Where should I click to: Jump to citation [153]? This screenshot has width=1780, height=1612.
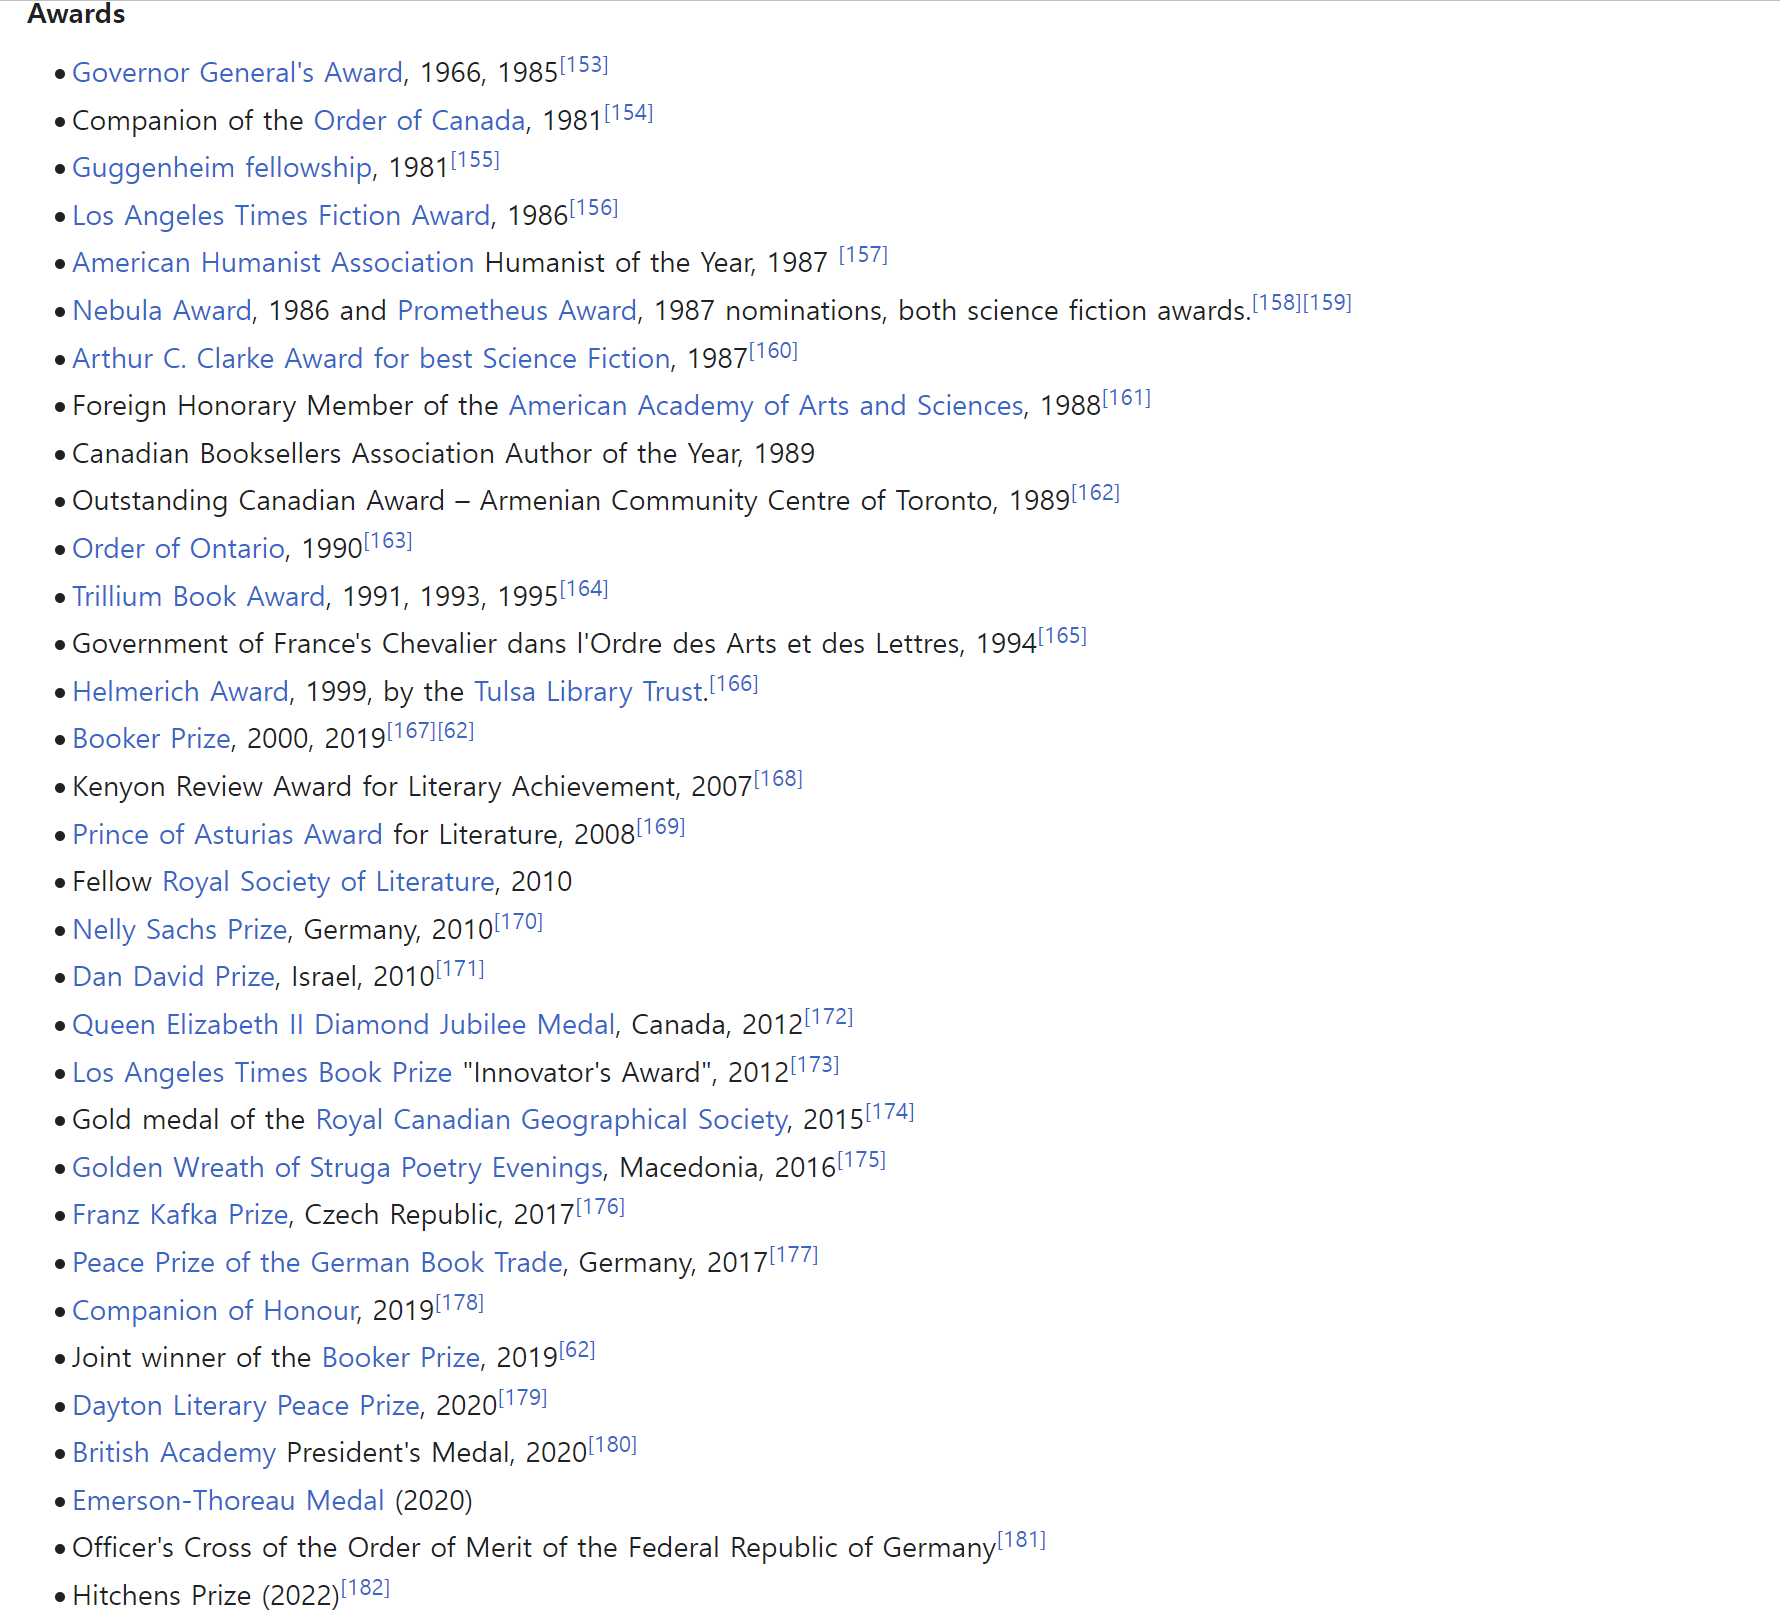coord(584,65)
